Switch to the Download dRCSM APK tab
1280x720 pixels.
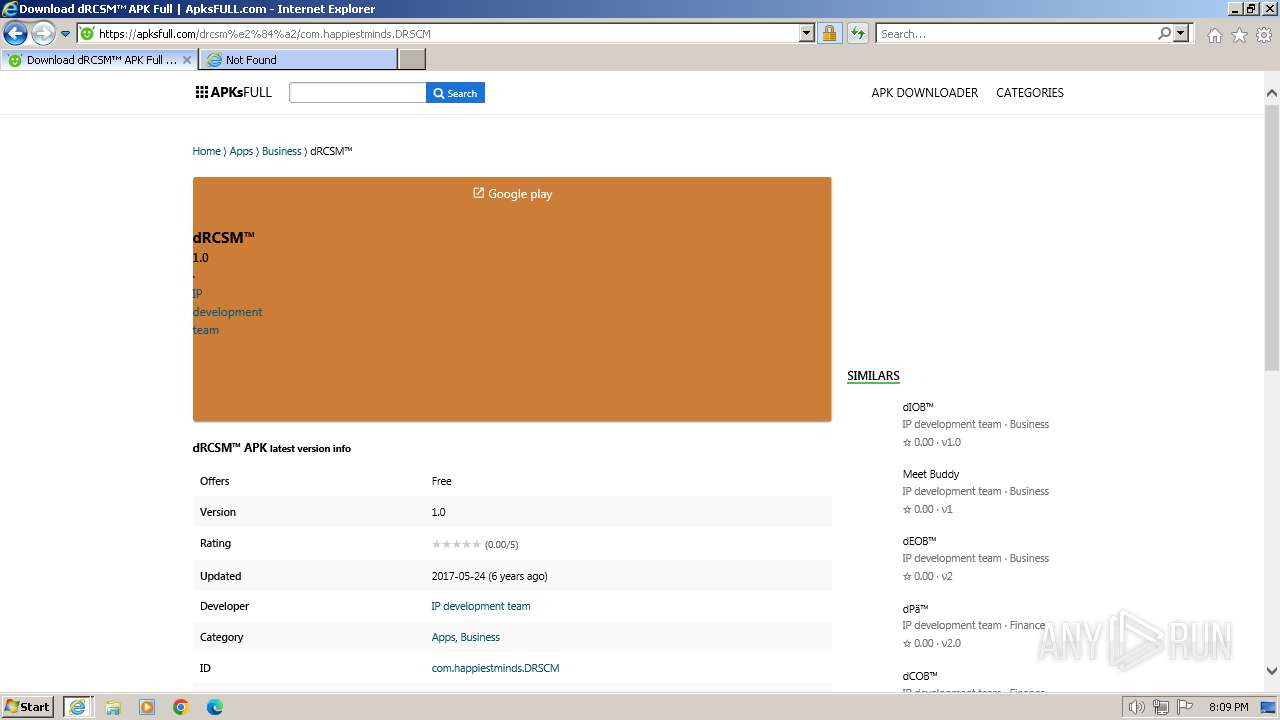point(100,60)
